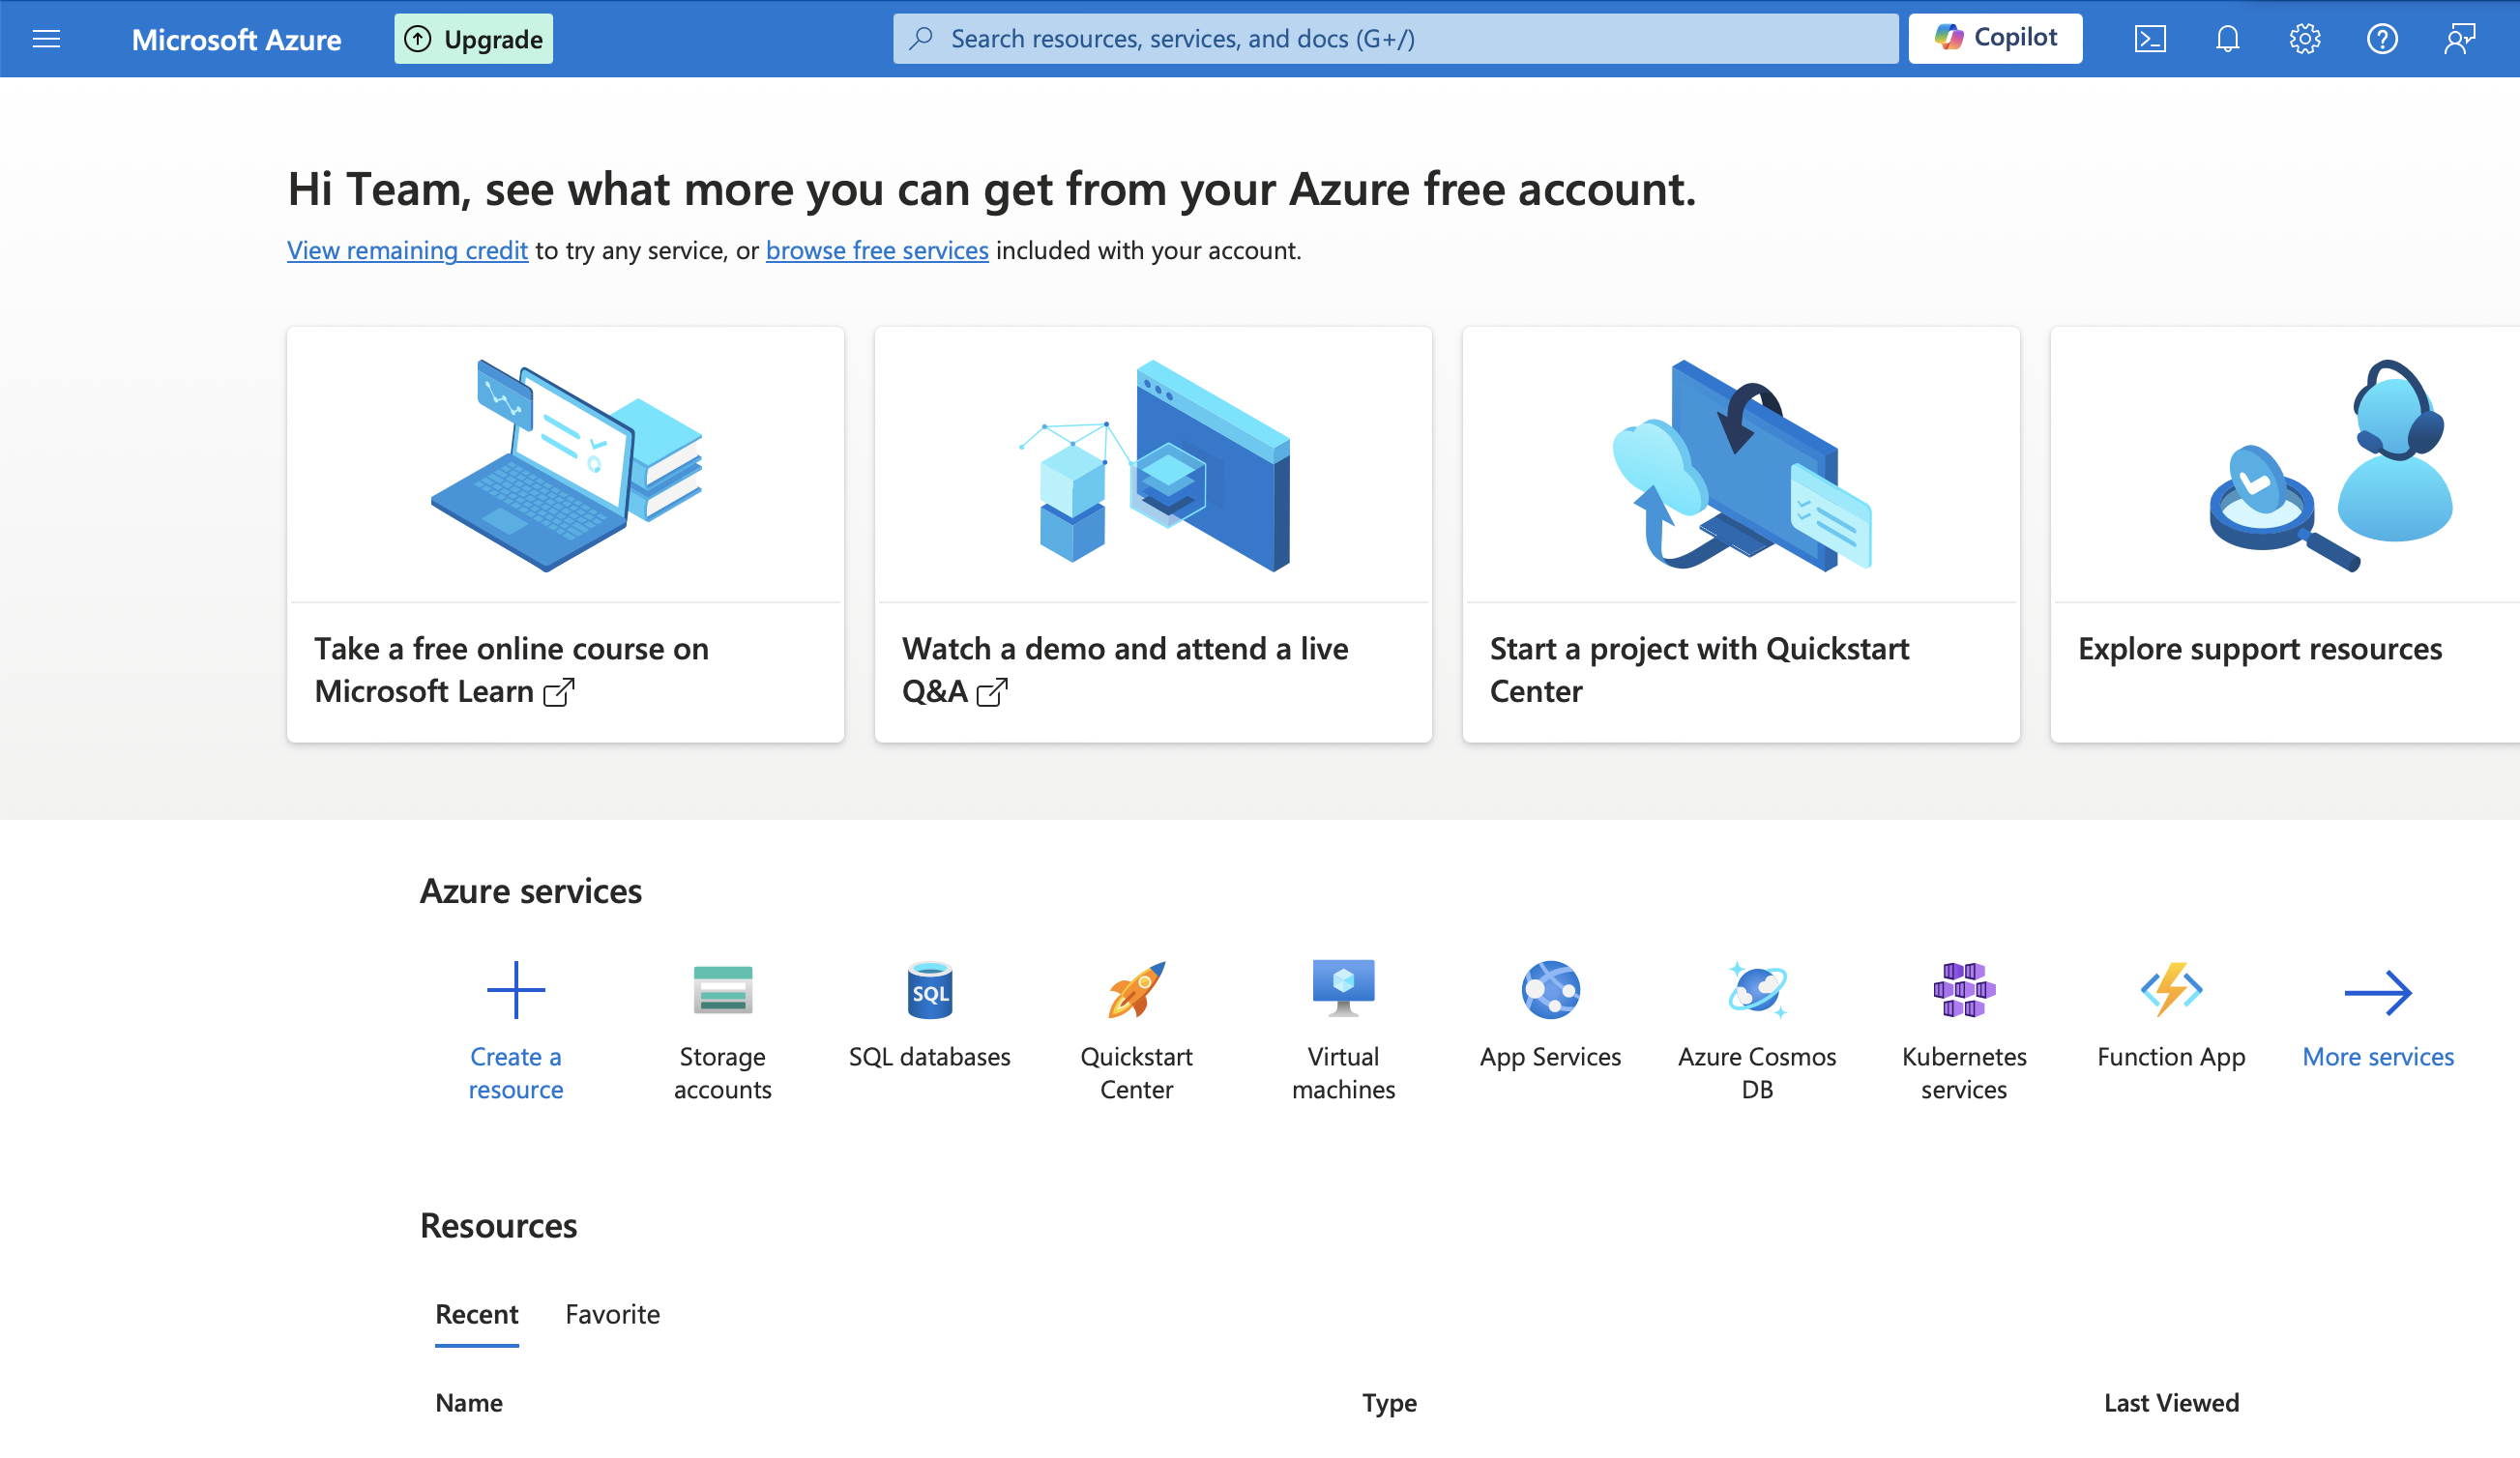Check notifications via the bell
The image size is (2520, 1458).
(2228, 38)
